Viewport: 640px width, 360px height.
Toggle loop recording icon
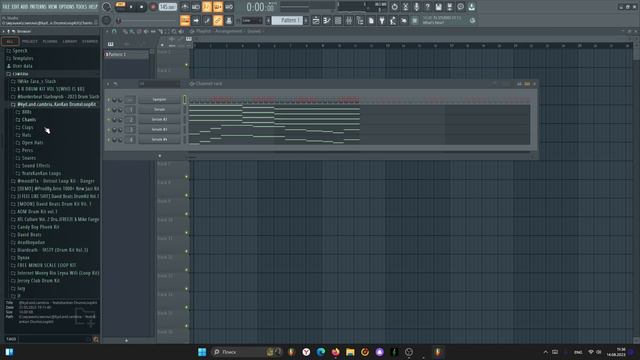coord(229,7)
